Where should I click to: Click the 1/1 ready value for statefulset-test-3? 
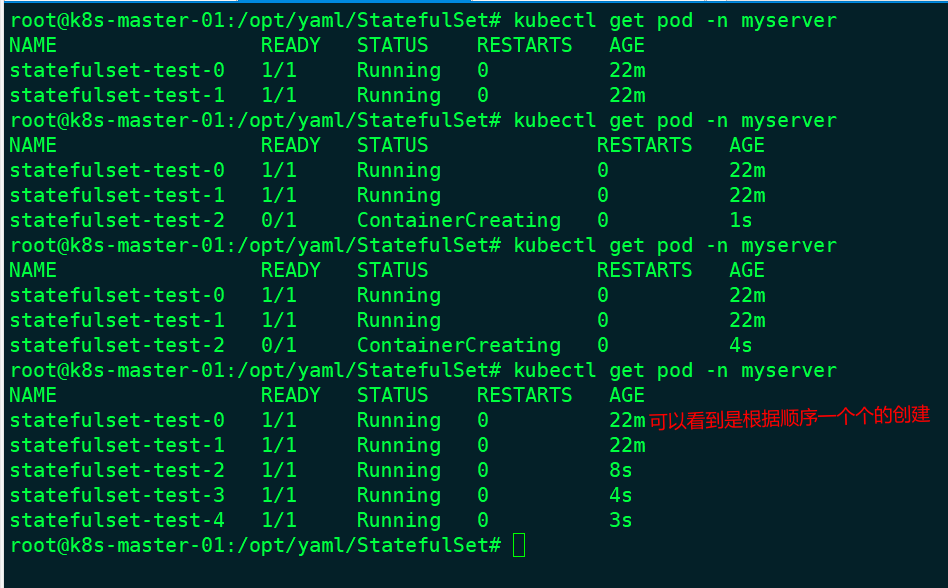279,495
